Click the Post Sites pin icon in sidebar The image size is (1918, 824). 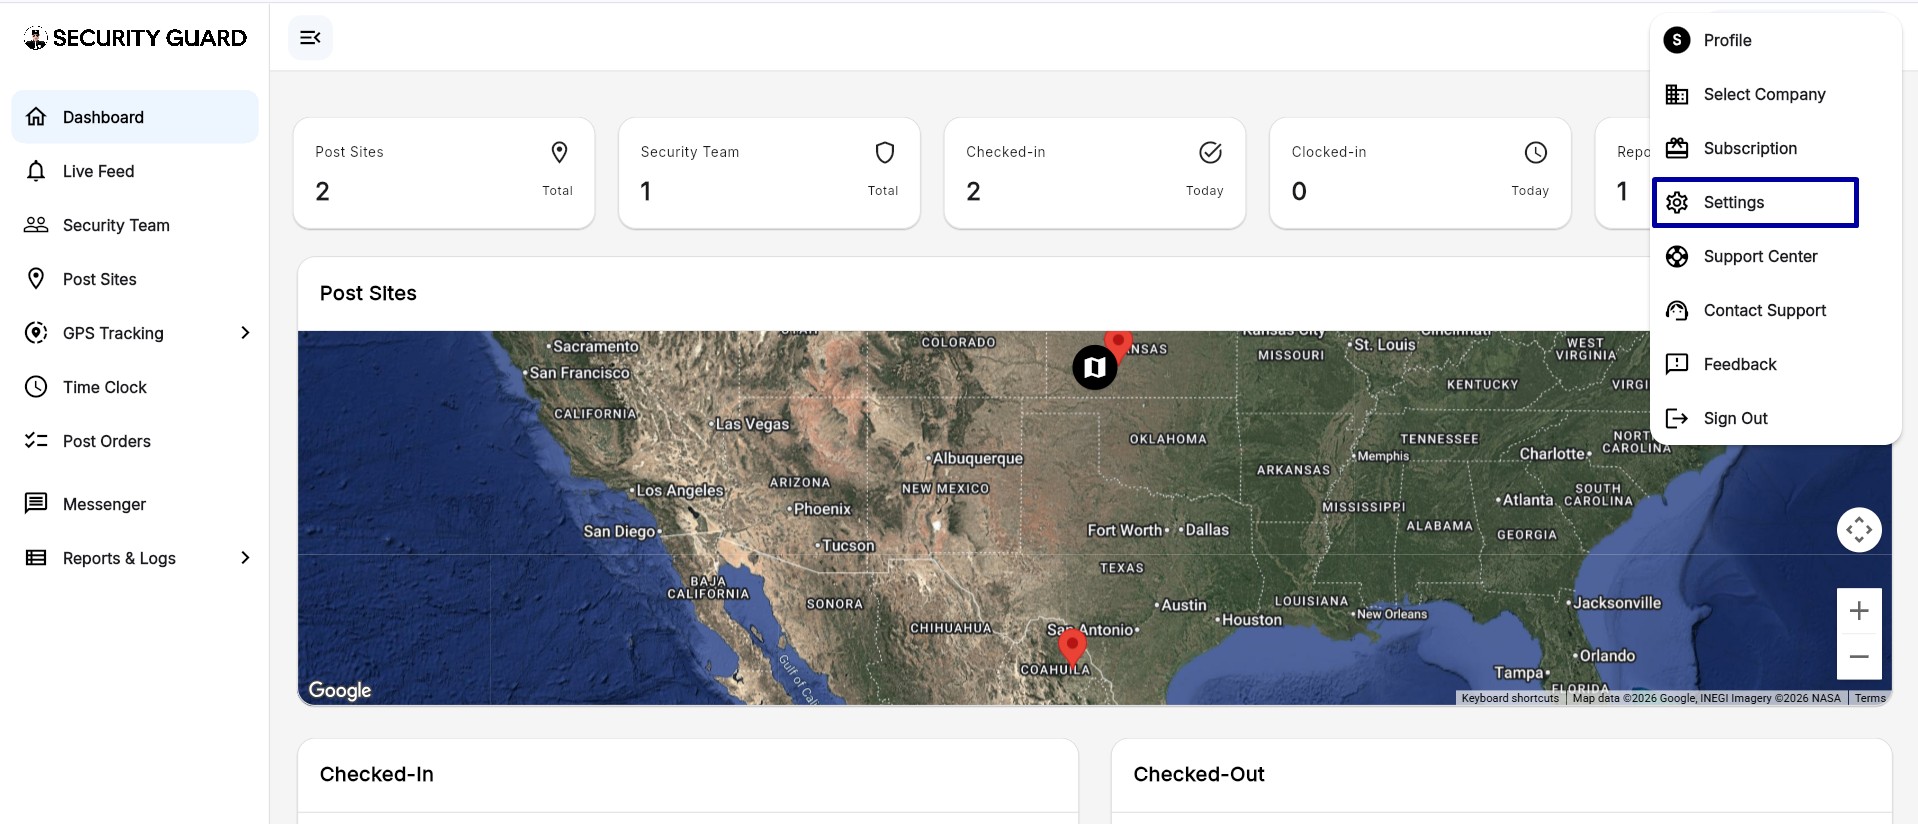point(36,279)
